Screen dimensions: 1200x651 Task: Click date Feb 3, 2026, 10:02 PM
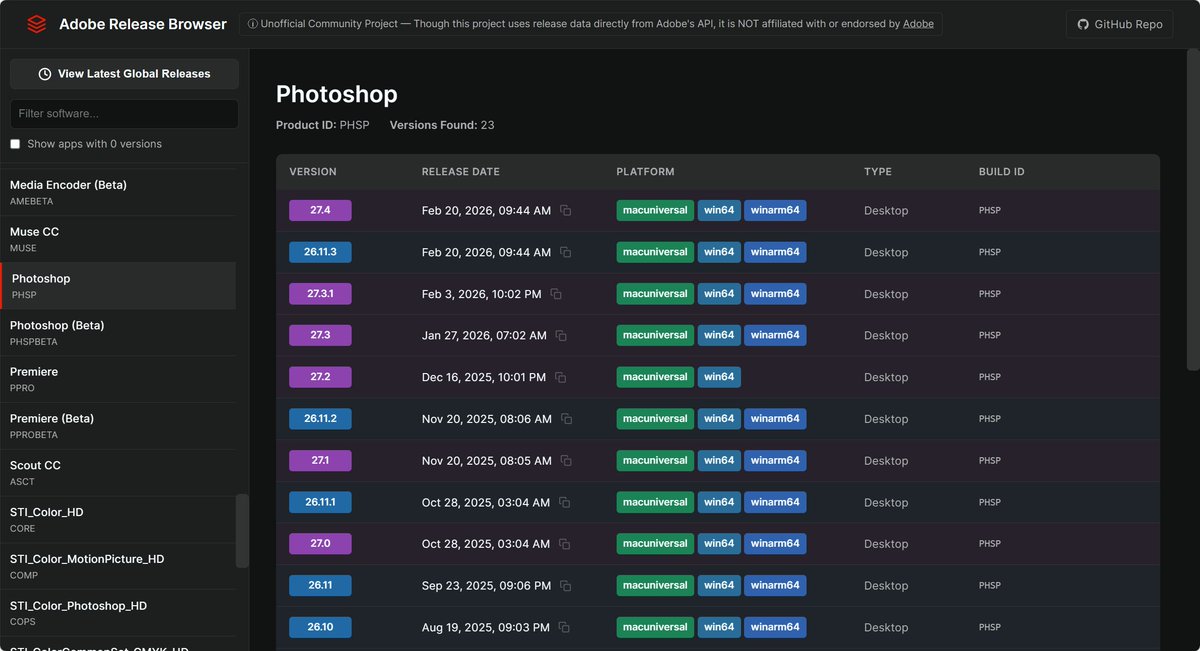pyautogui.click(x=482, y=294)
